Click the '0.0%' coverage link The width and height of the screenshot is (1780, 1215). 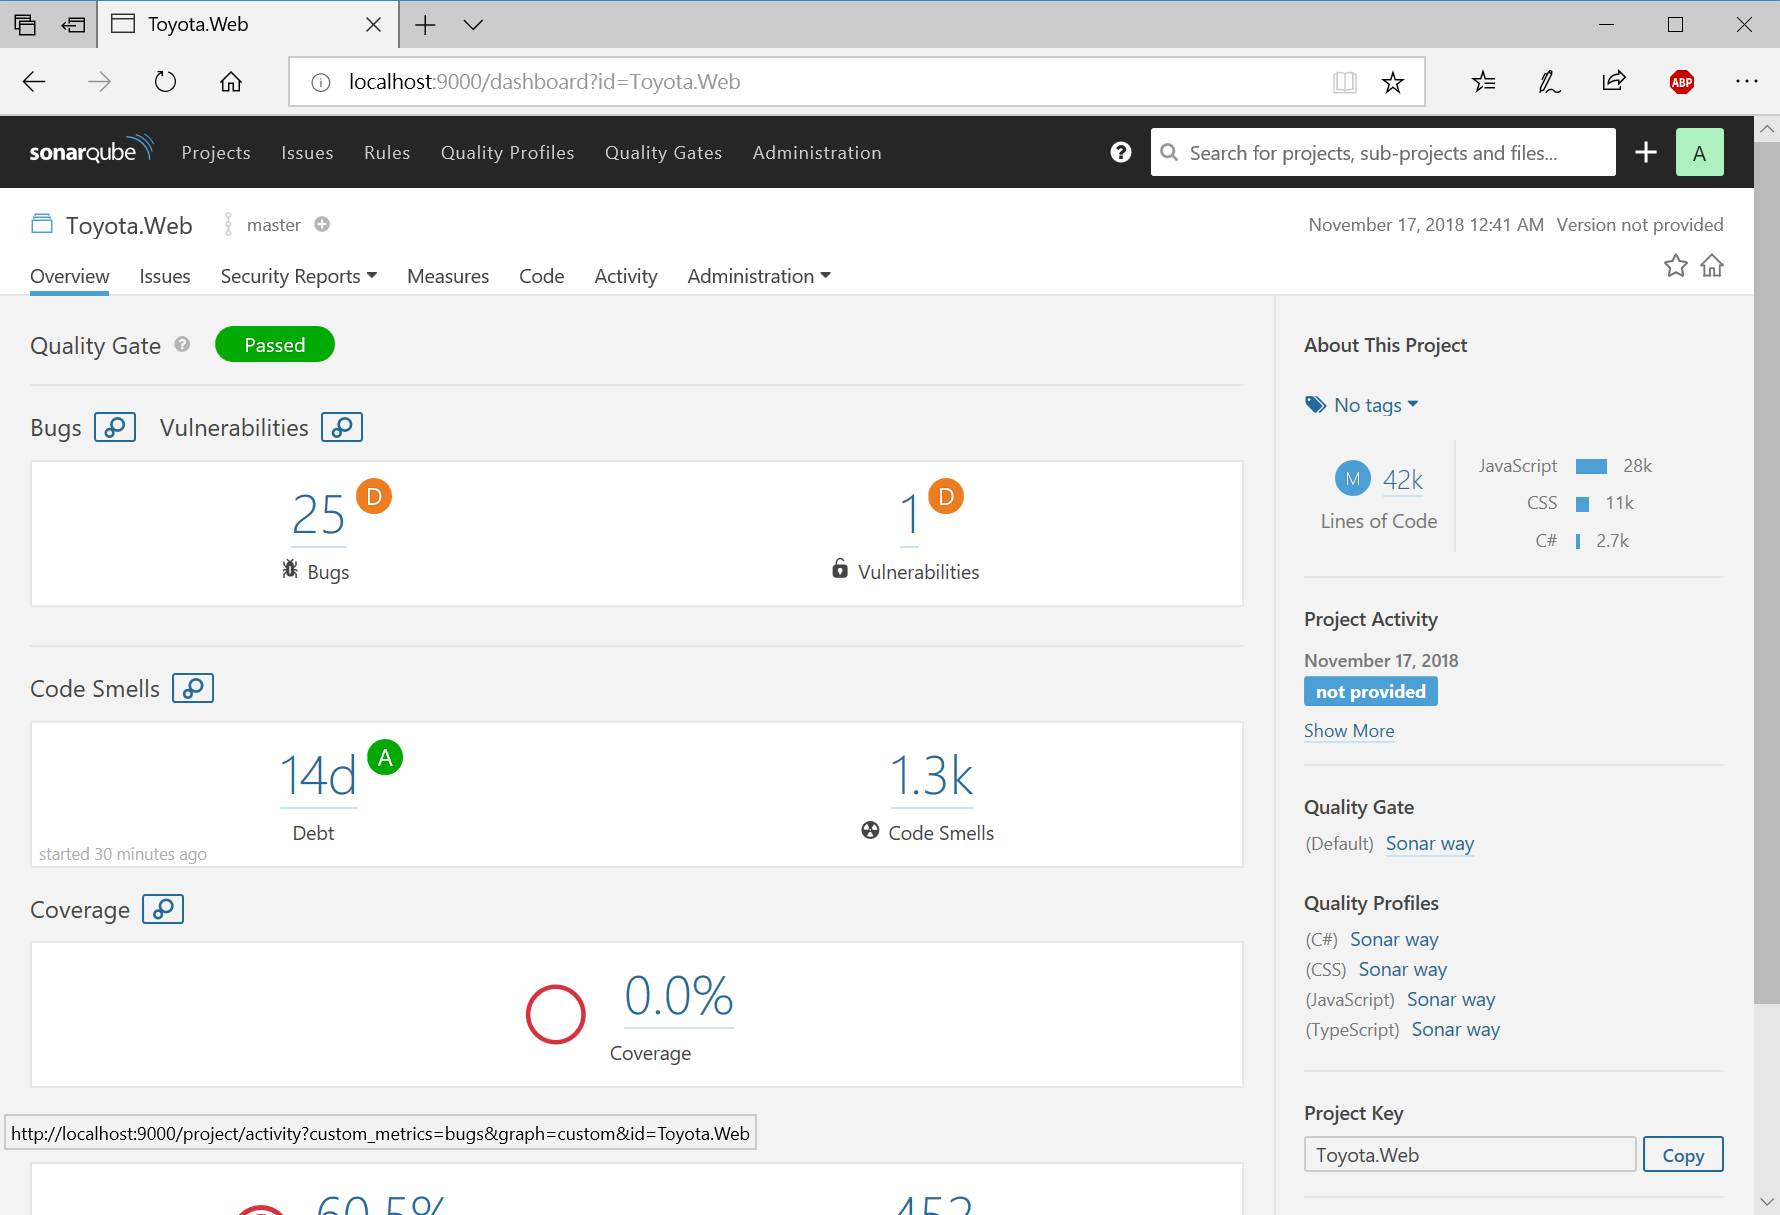[679, 997]
